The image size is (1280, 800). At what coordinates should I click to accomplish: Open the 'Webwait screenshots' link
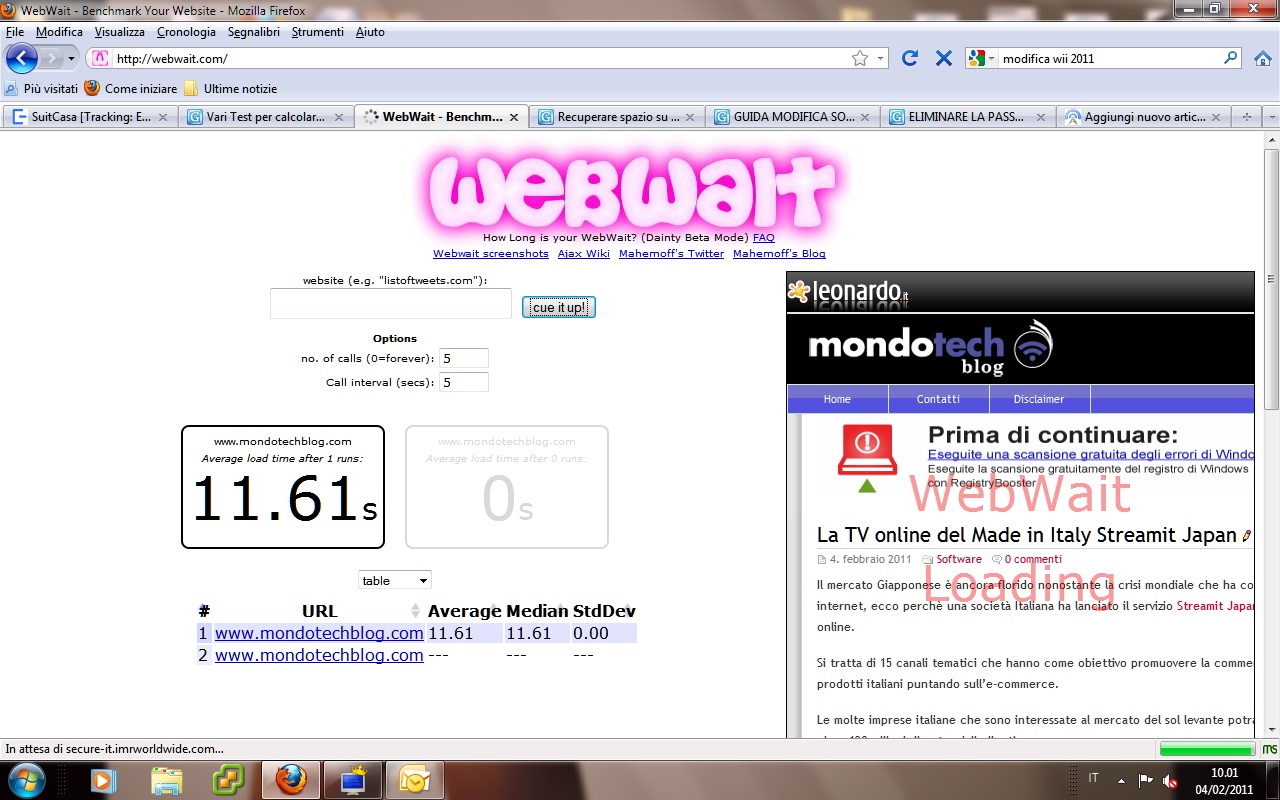[x=491, y=253]
